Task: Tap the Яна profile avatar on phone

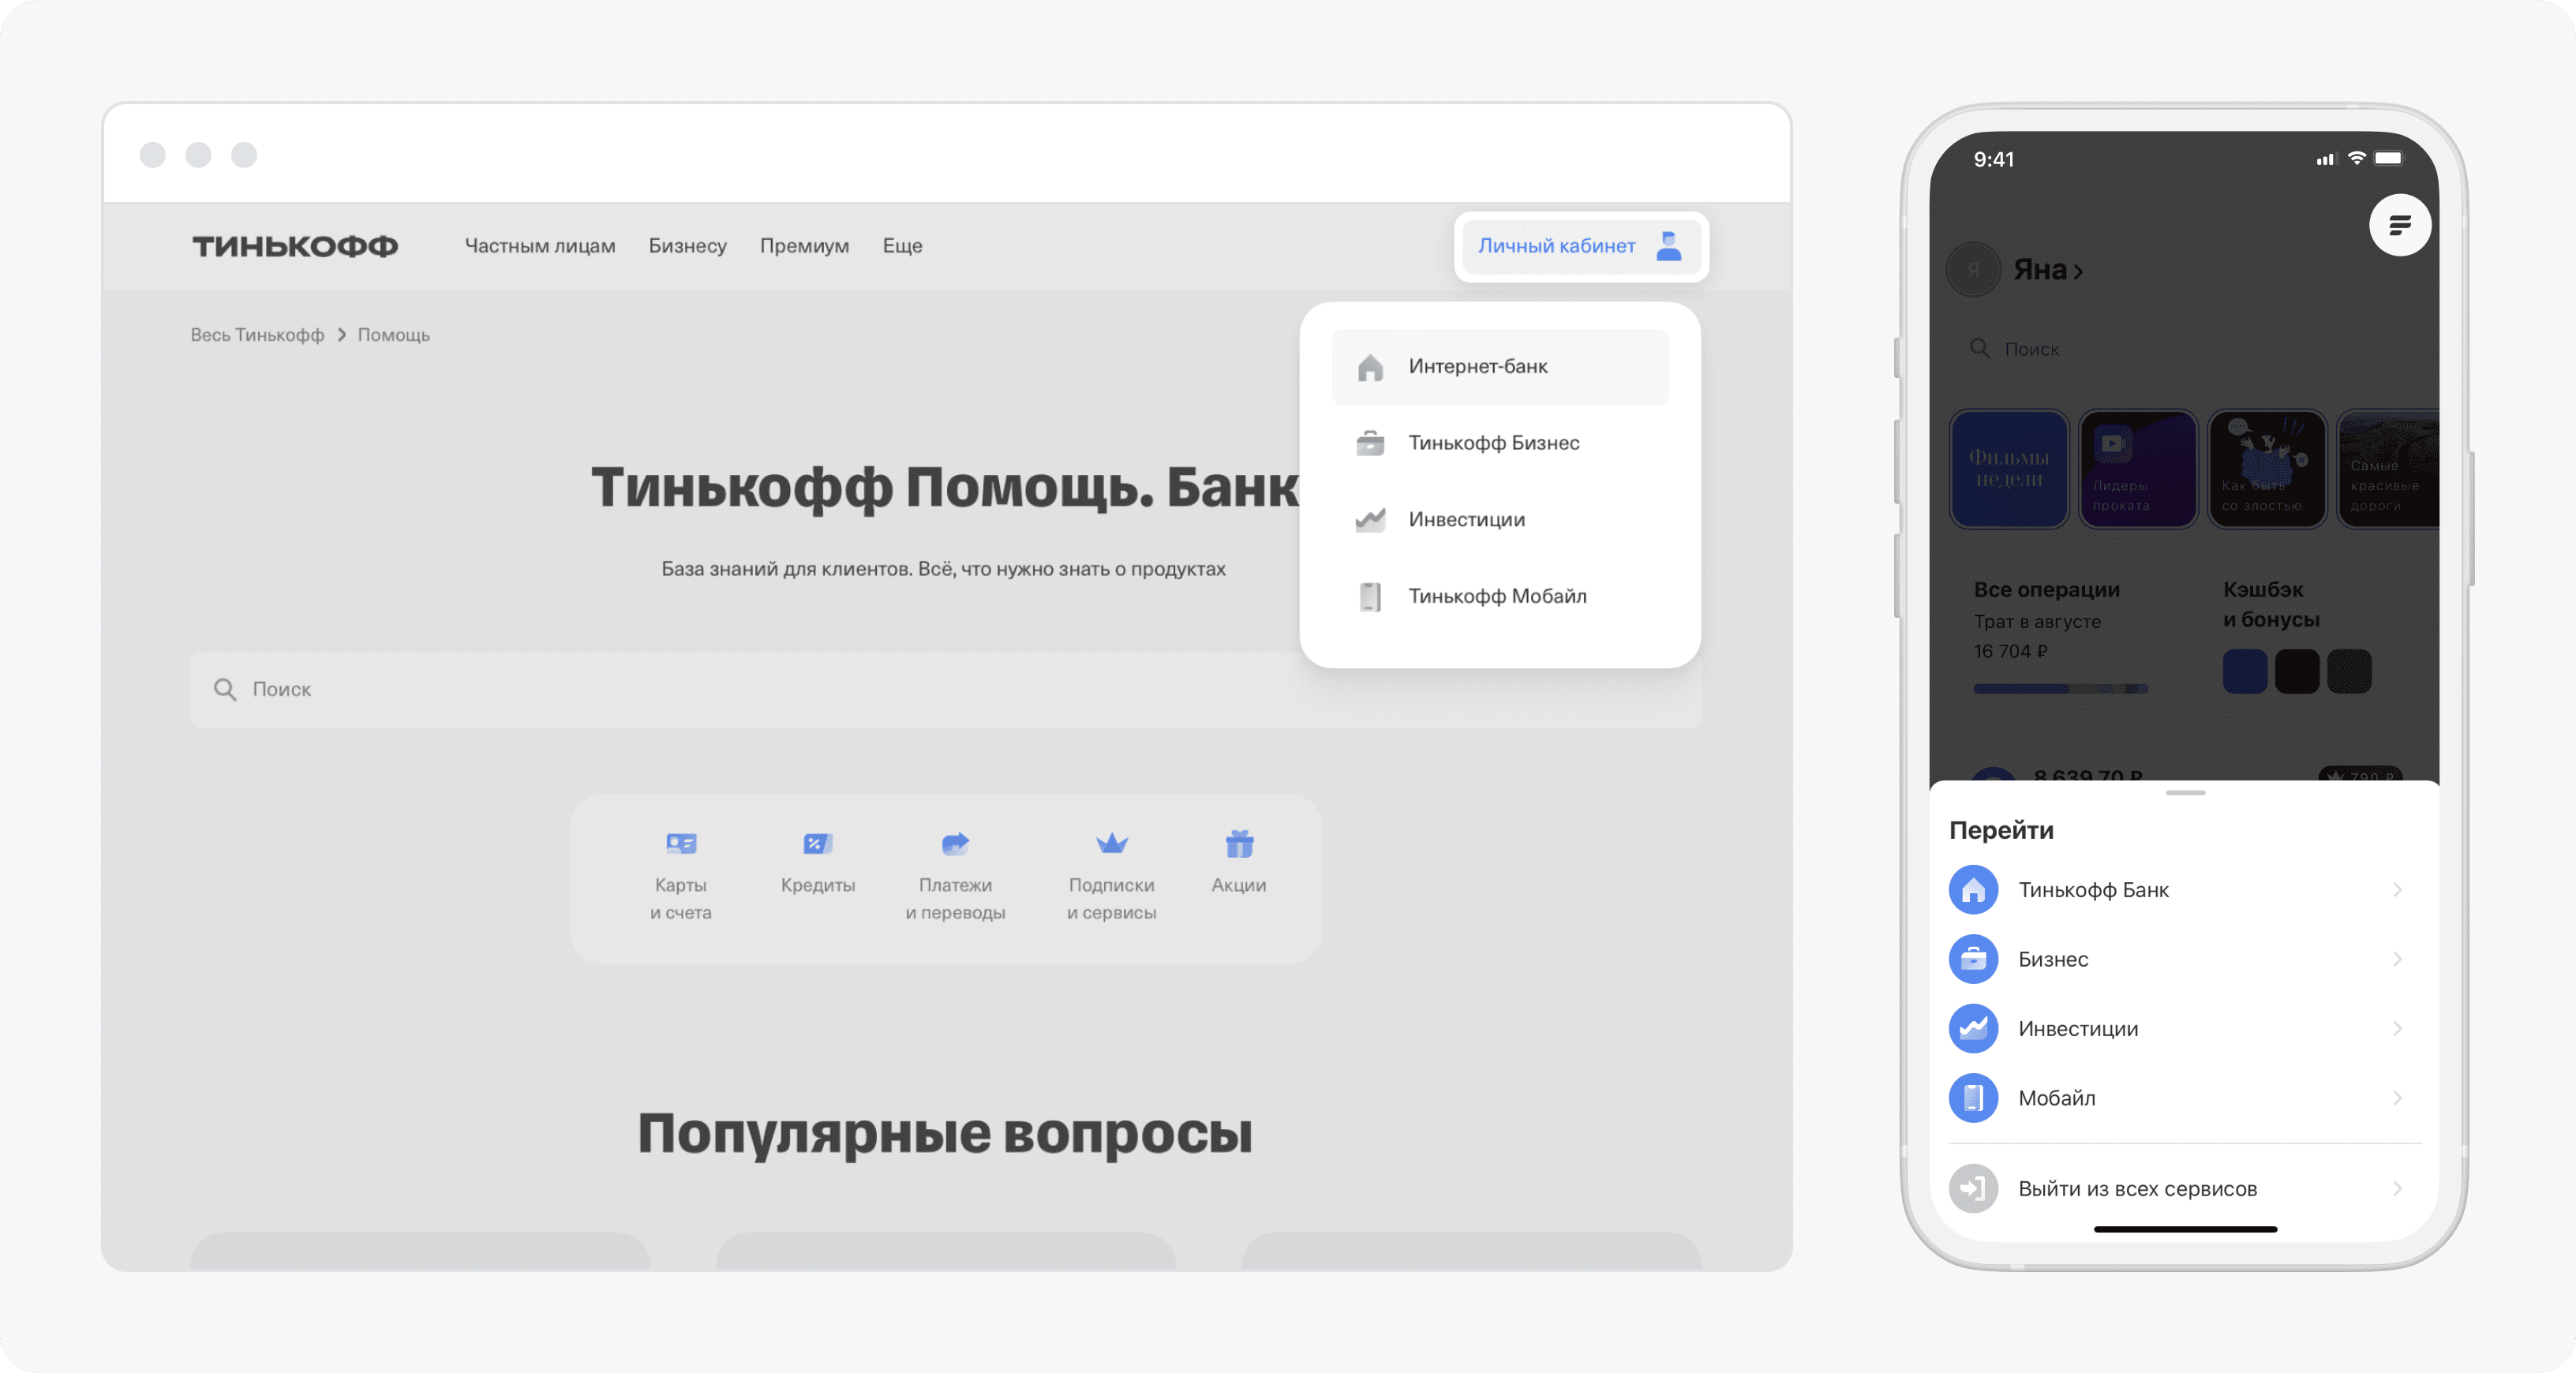Action: [1974, 270]
